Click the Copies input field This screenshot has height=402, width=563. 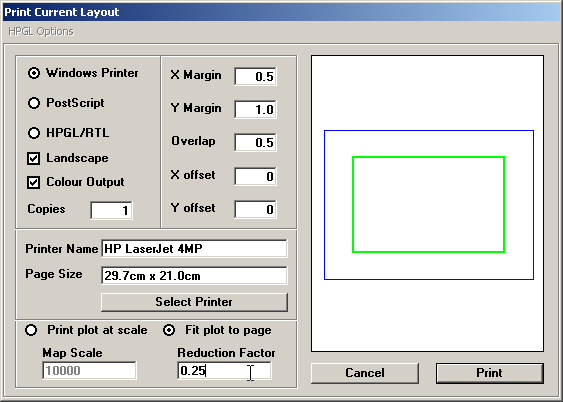111,210
